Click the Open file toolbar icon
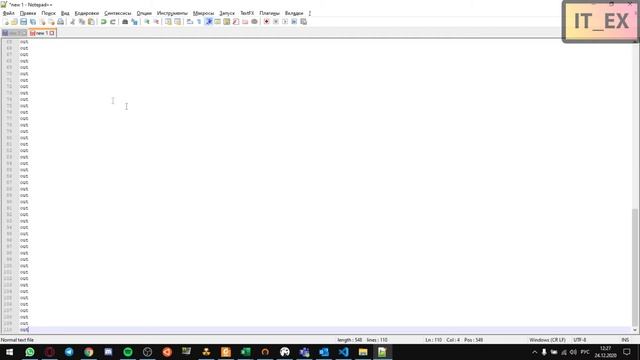The width and height of the screenshot is (640, 360). [x=14, y=22]
